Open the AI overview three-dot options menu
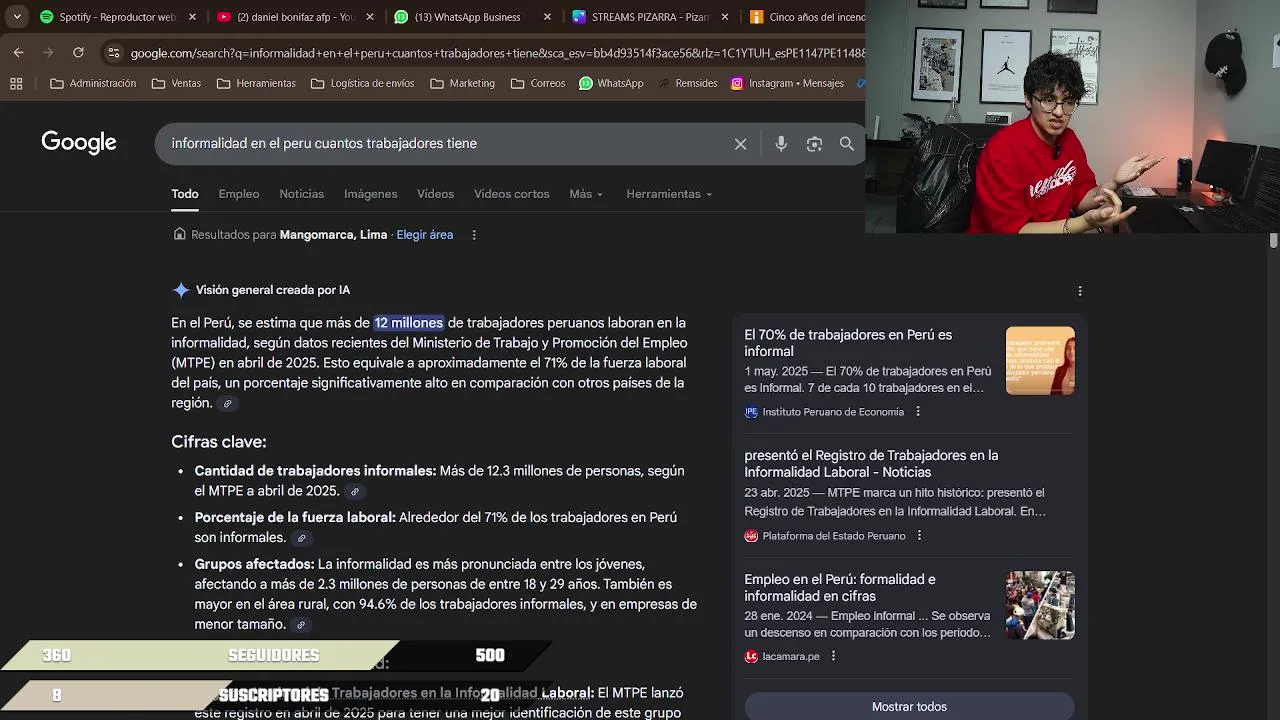Viewport: 1280px width, 720px height. 1079,291
